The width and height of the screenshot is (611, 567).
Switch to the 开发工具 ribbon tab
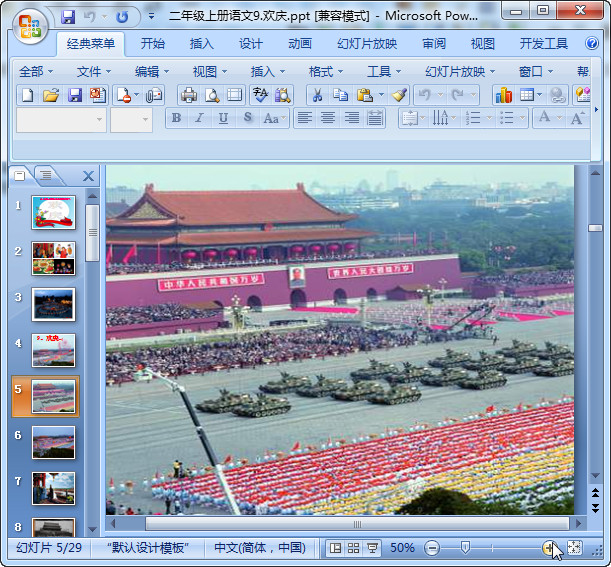click(544, 43)
